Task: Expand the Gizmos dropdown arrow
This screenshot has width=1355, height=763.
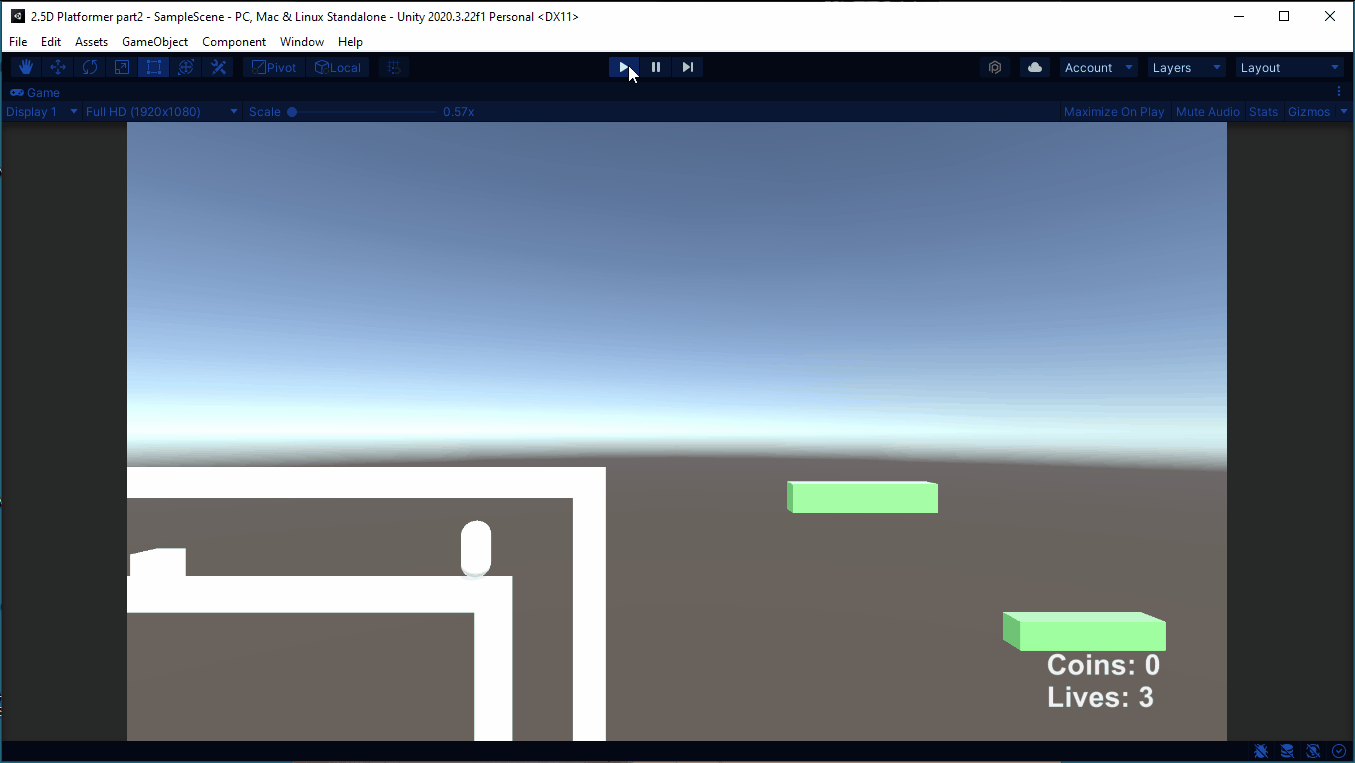Action: click(x=1344, y=111)
